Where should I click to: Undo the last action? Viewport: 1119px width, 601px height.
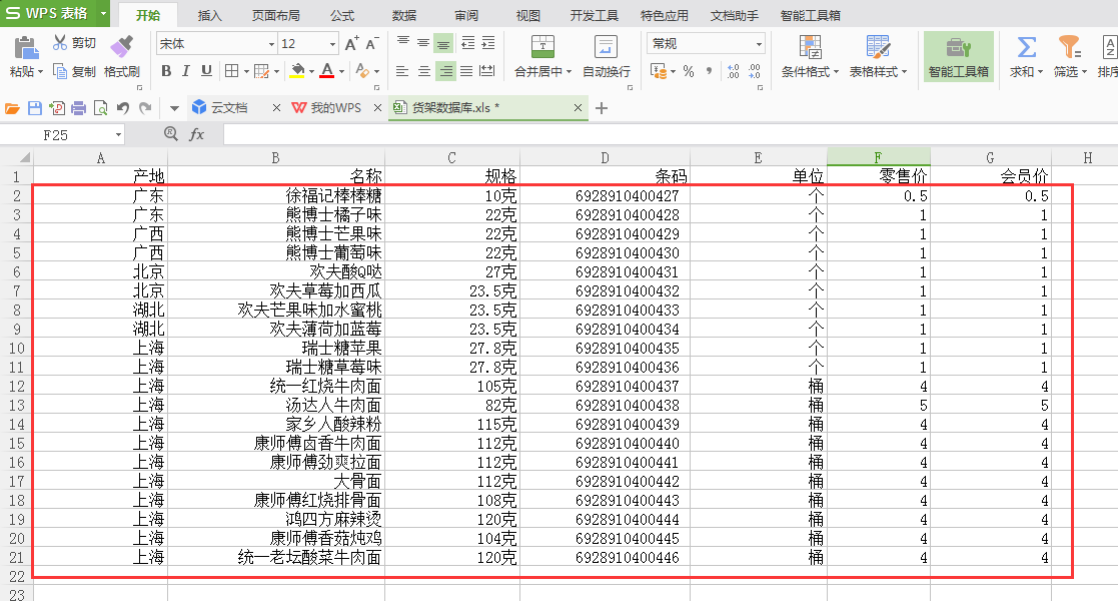[123, 108]
